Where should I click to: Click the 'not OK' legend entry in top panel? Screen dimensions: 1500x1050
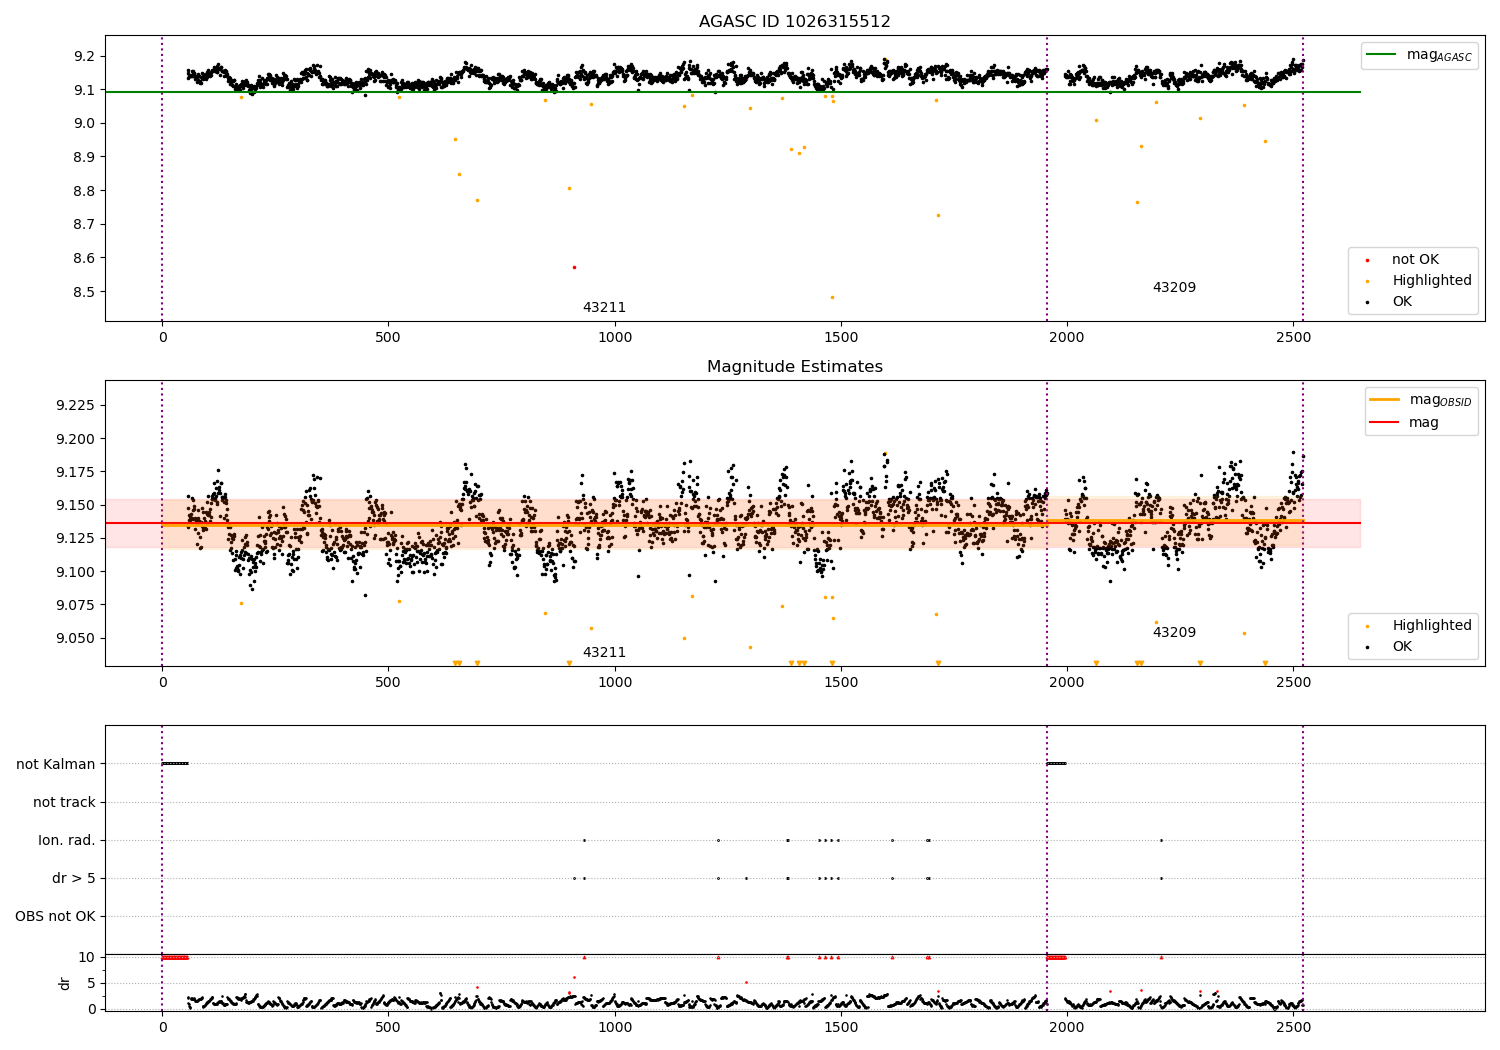coord(1415,259)
